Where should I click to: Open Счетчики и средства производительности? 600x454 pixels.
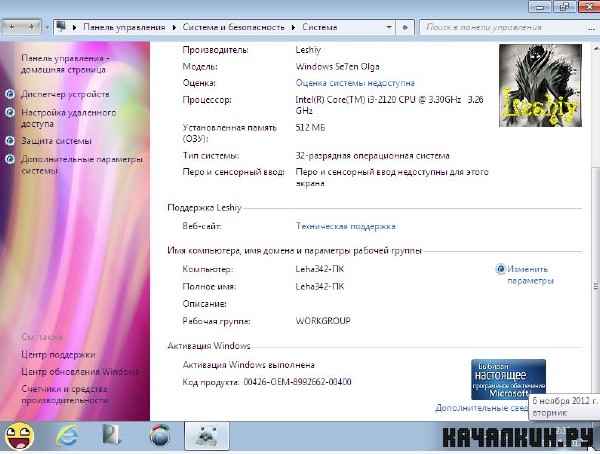[x=65, y=395]
